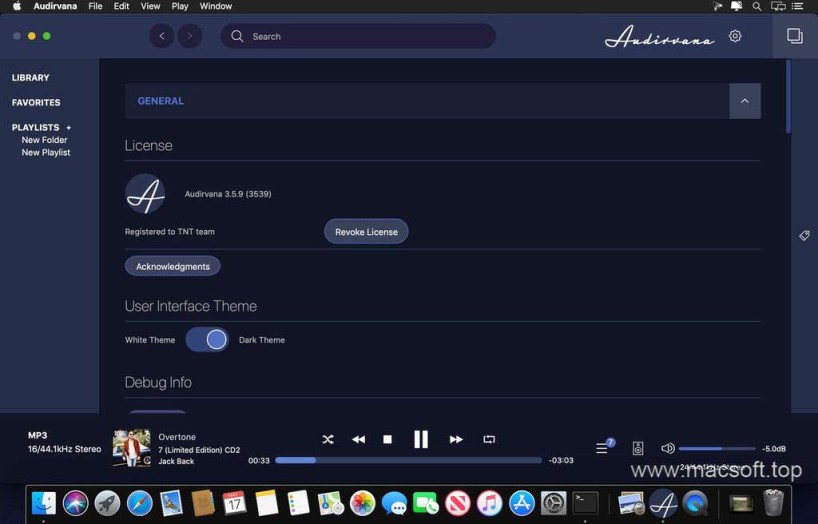Open the View menu
The width and height of the screenshot is (818, 524).
[x=150, y=6]
